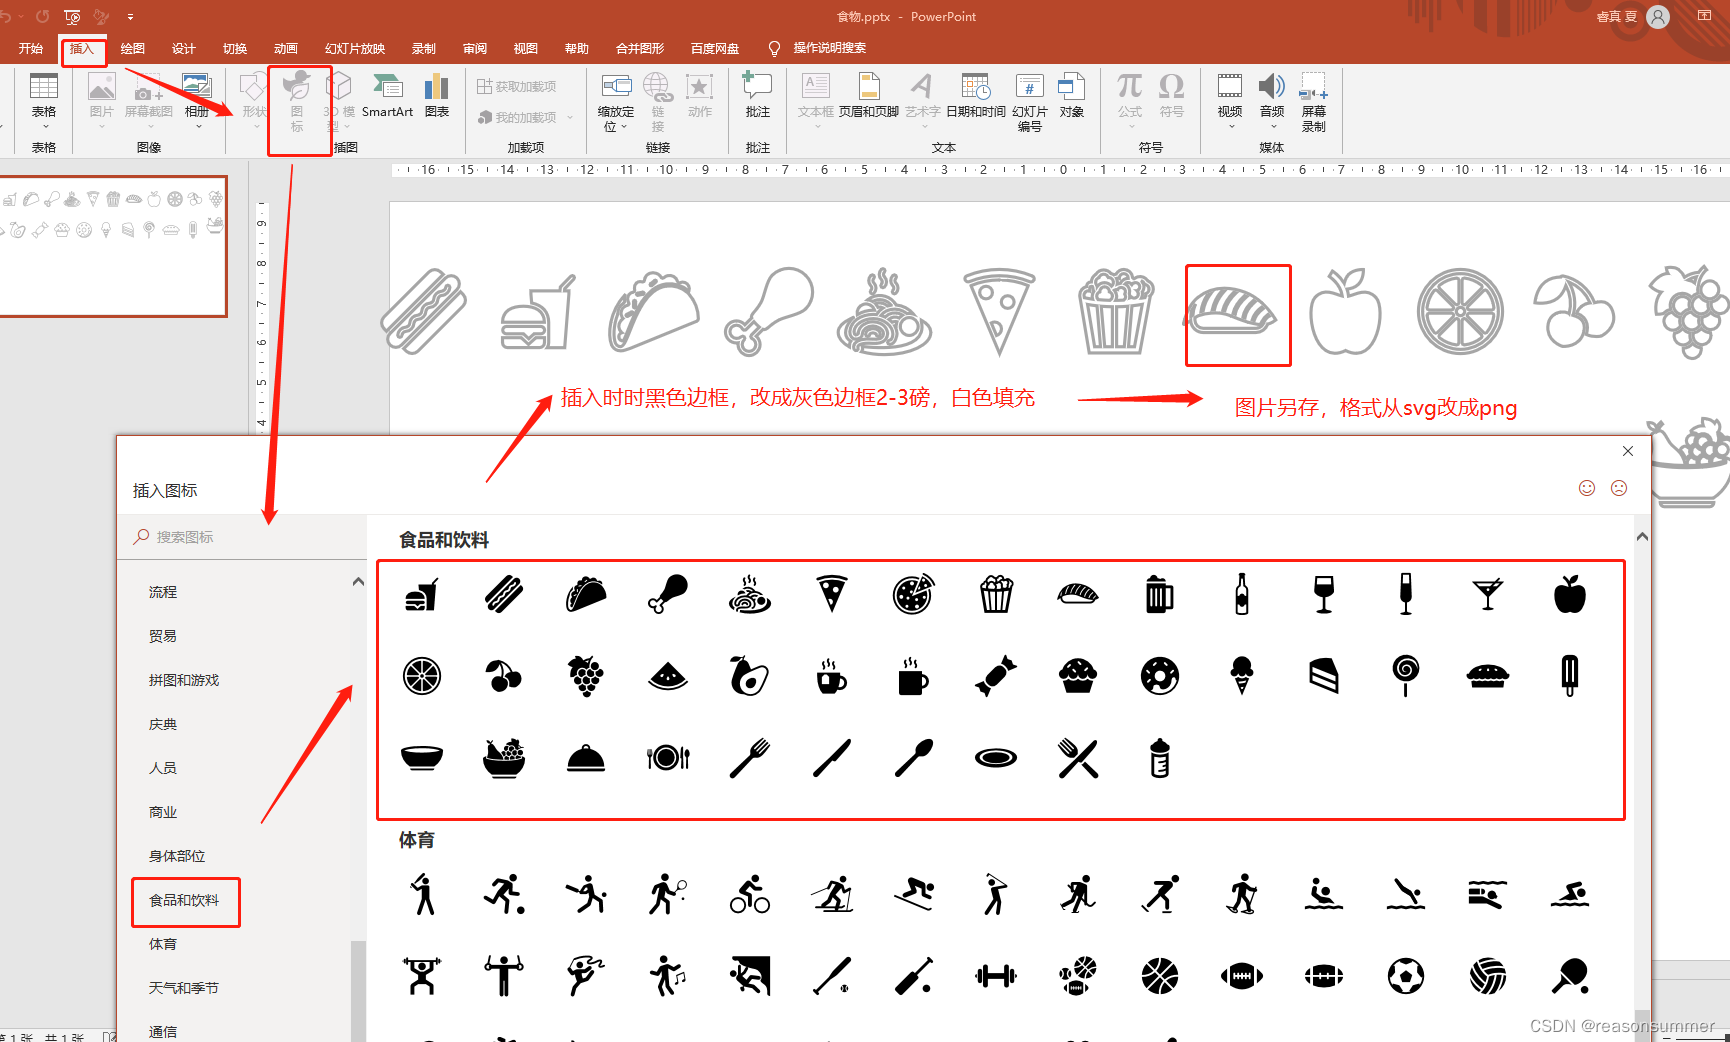
Task: Close the 插入图标 dialog
Action: 1628,451
